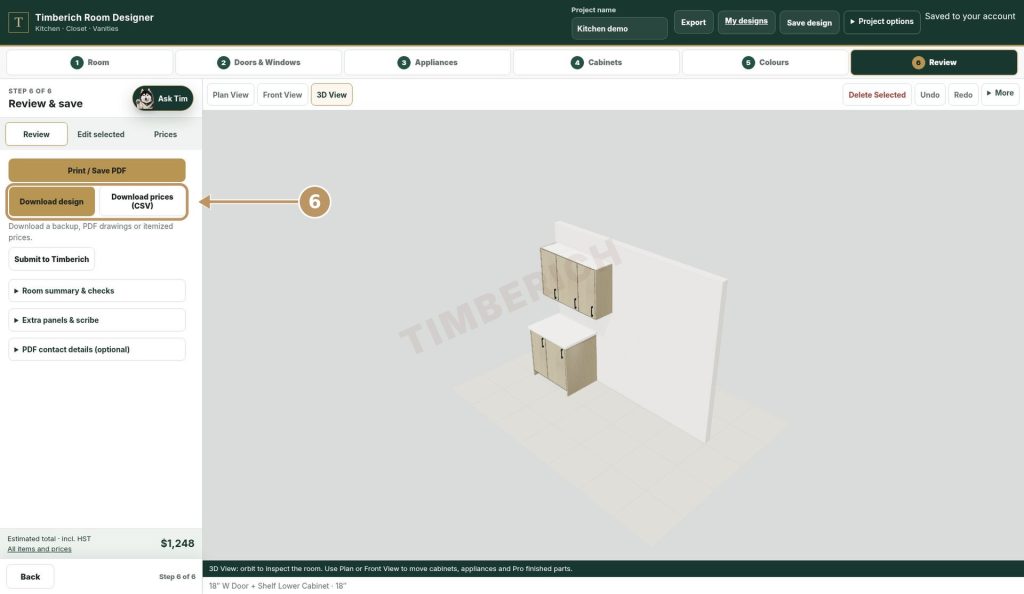Expand PDF contact details (optional) section
The width and height of the screenshot is (1024, 594).
coord(97,350)
